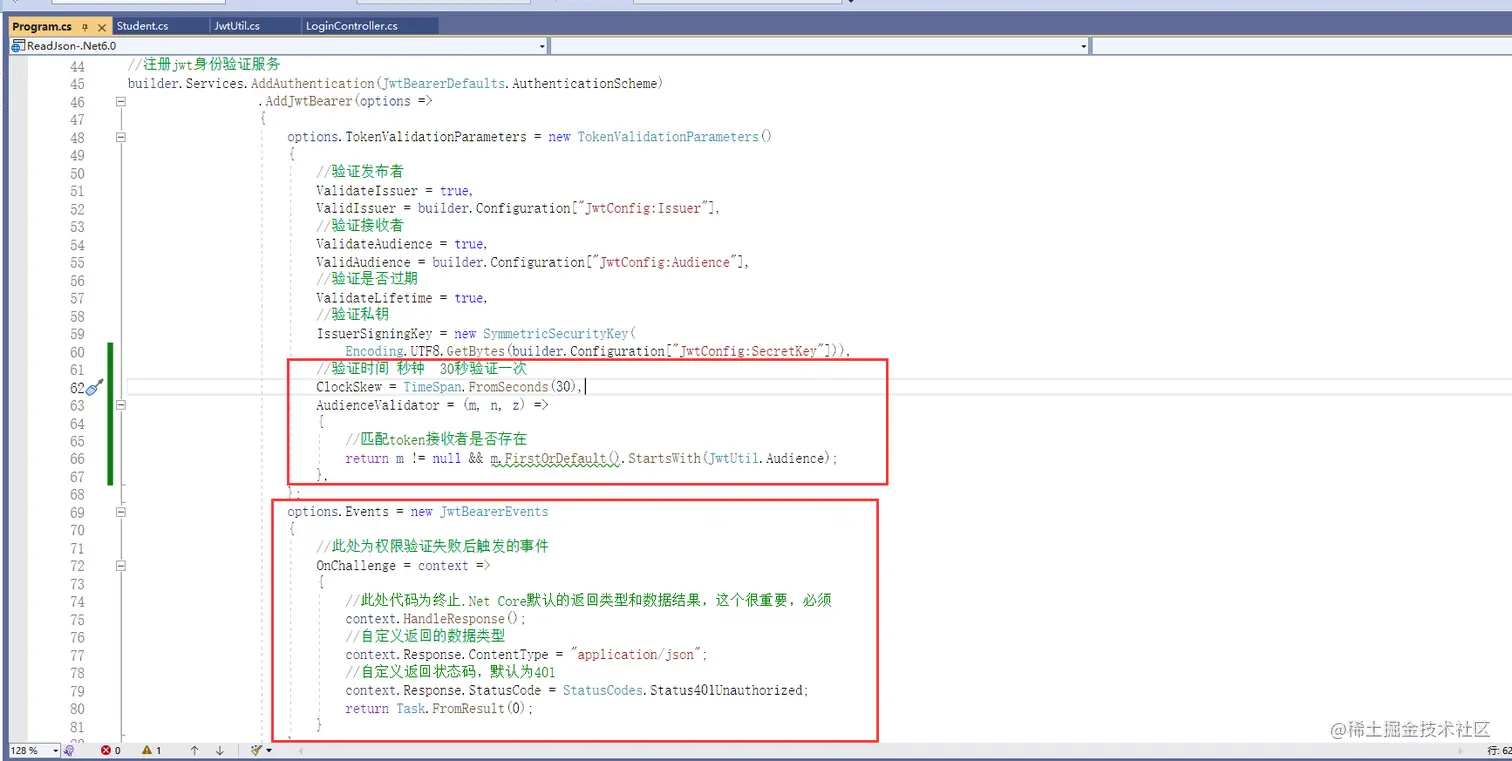The image size is (1512, 761).
Task: Click "application/json" string on line 77
Action: click(x=637, y=655)
